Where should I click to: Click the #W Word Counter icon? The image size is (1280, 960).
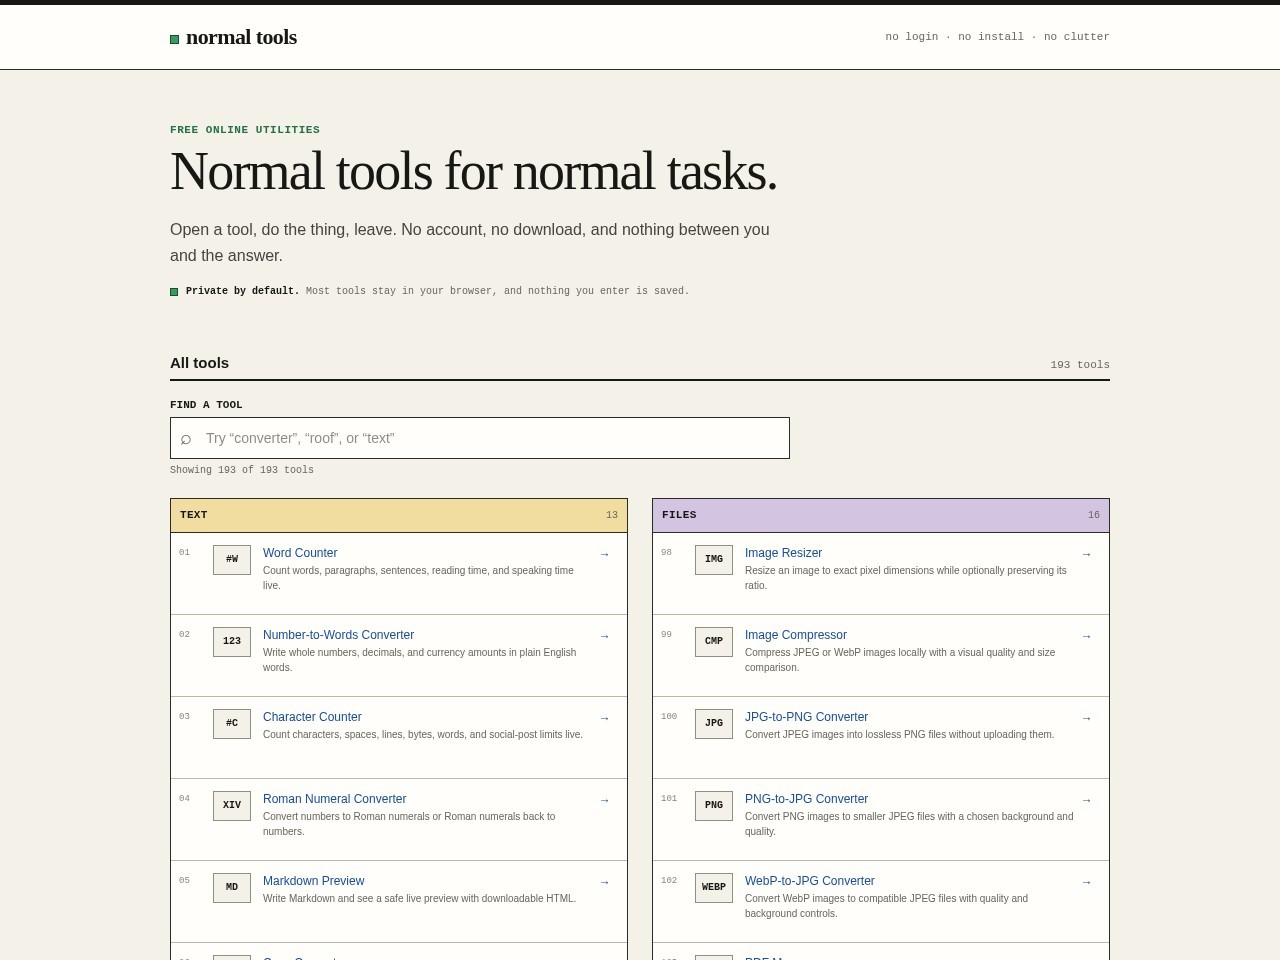coord(232,560)
